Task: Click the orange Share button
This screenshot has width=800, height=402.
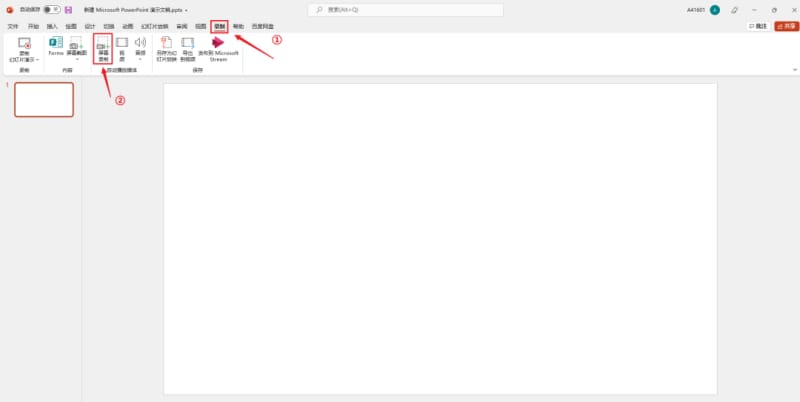Action: (x=786, y=26)
